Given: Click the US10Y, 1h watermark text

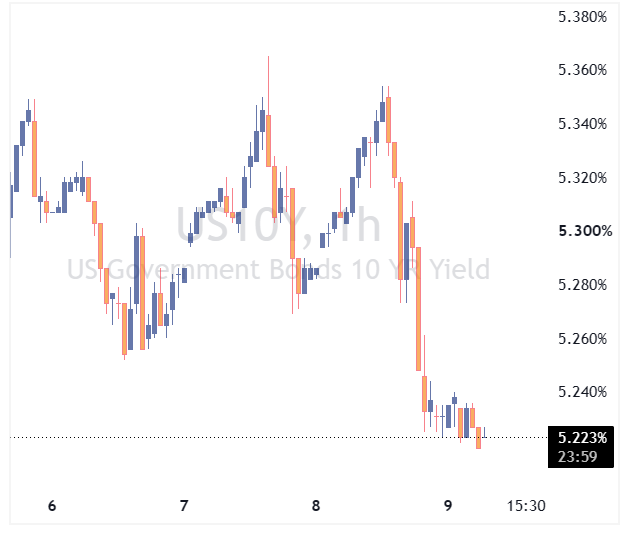Looking at the screenshot, I should [x=278, y=225].
